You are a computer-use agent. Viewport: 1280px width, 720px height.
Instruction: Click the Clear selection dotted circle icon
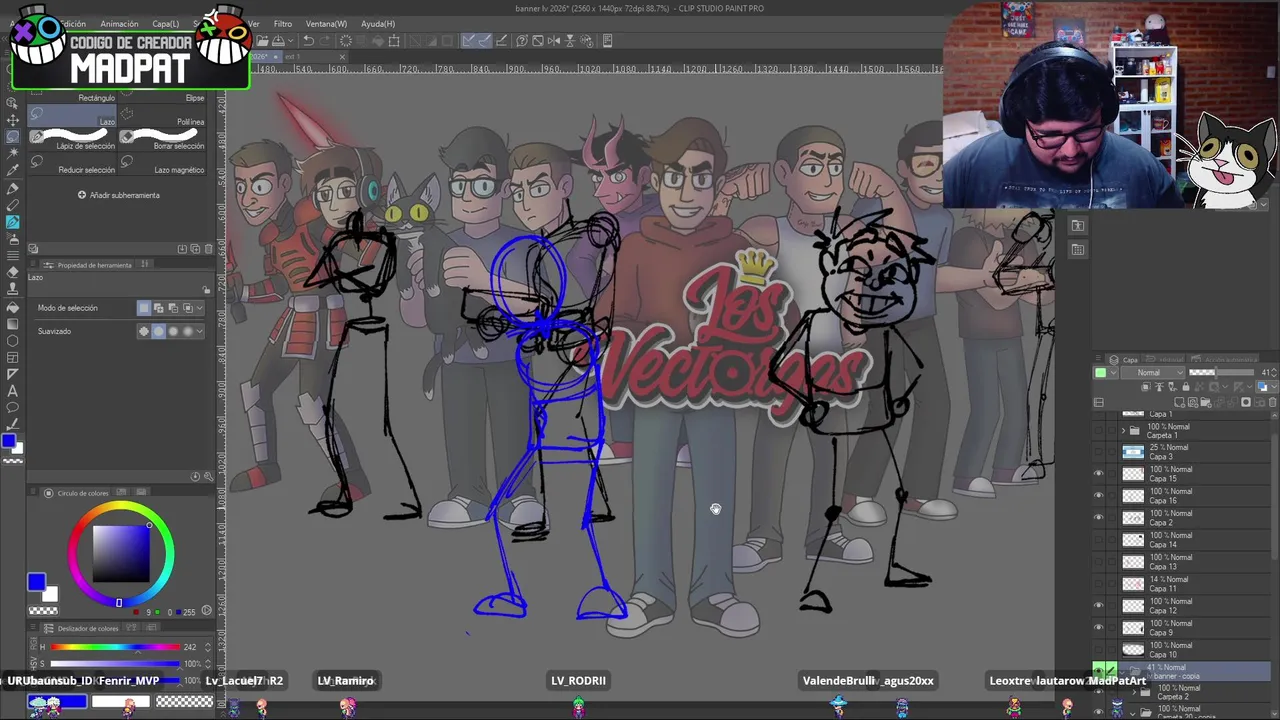click(346, 41)
